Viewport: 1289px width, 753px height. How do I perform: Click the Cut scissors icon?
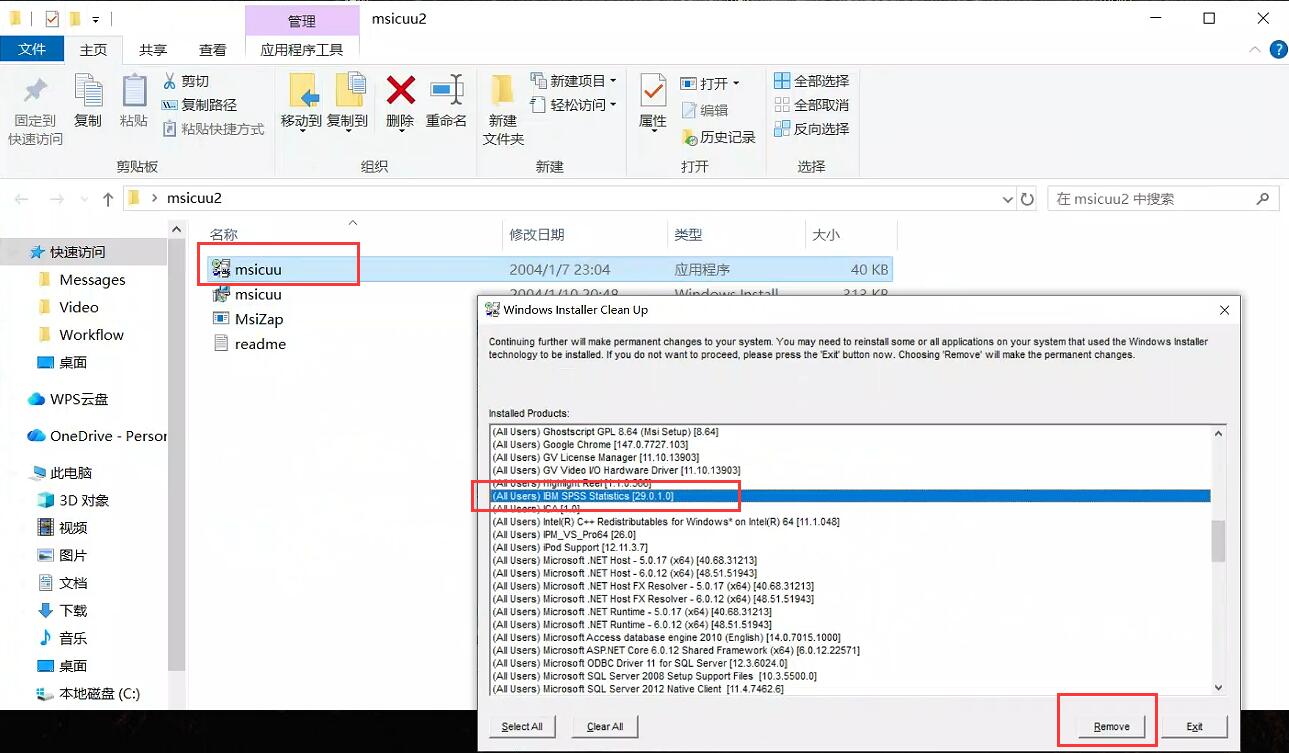point(170,81)
